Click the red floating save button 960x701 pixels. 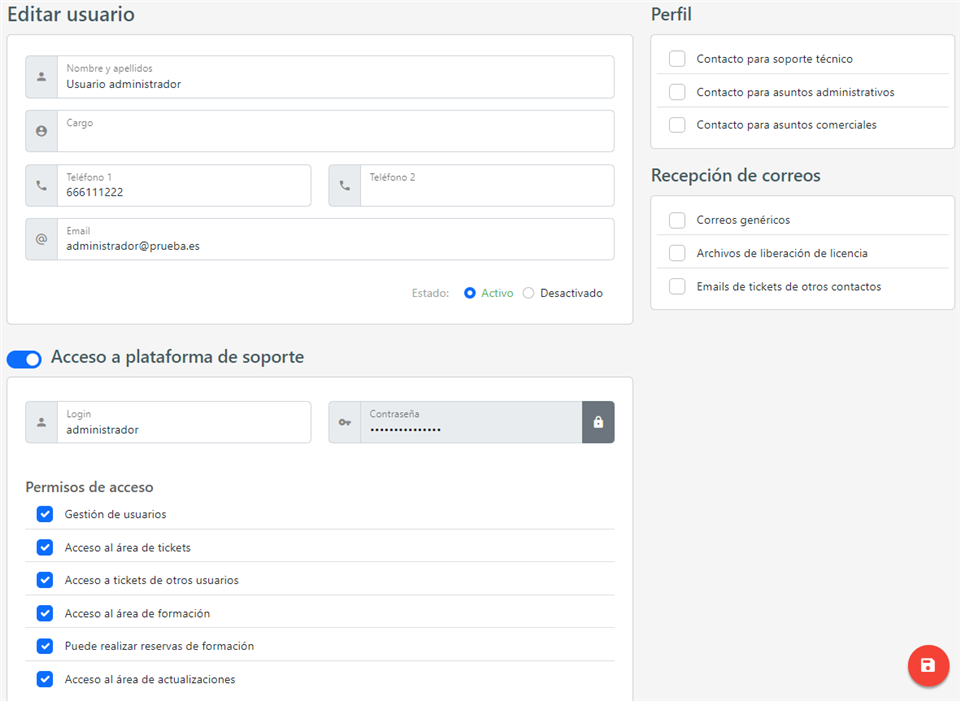(x=928, y=666)
